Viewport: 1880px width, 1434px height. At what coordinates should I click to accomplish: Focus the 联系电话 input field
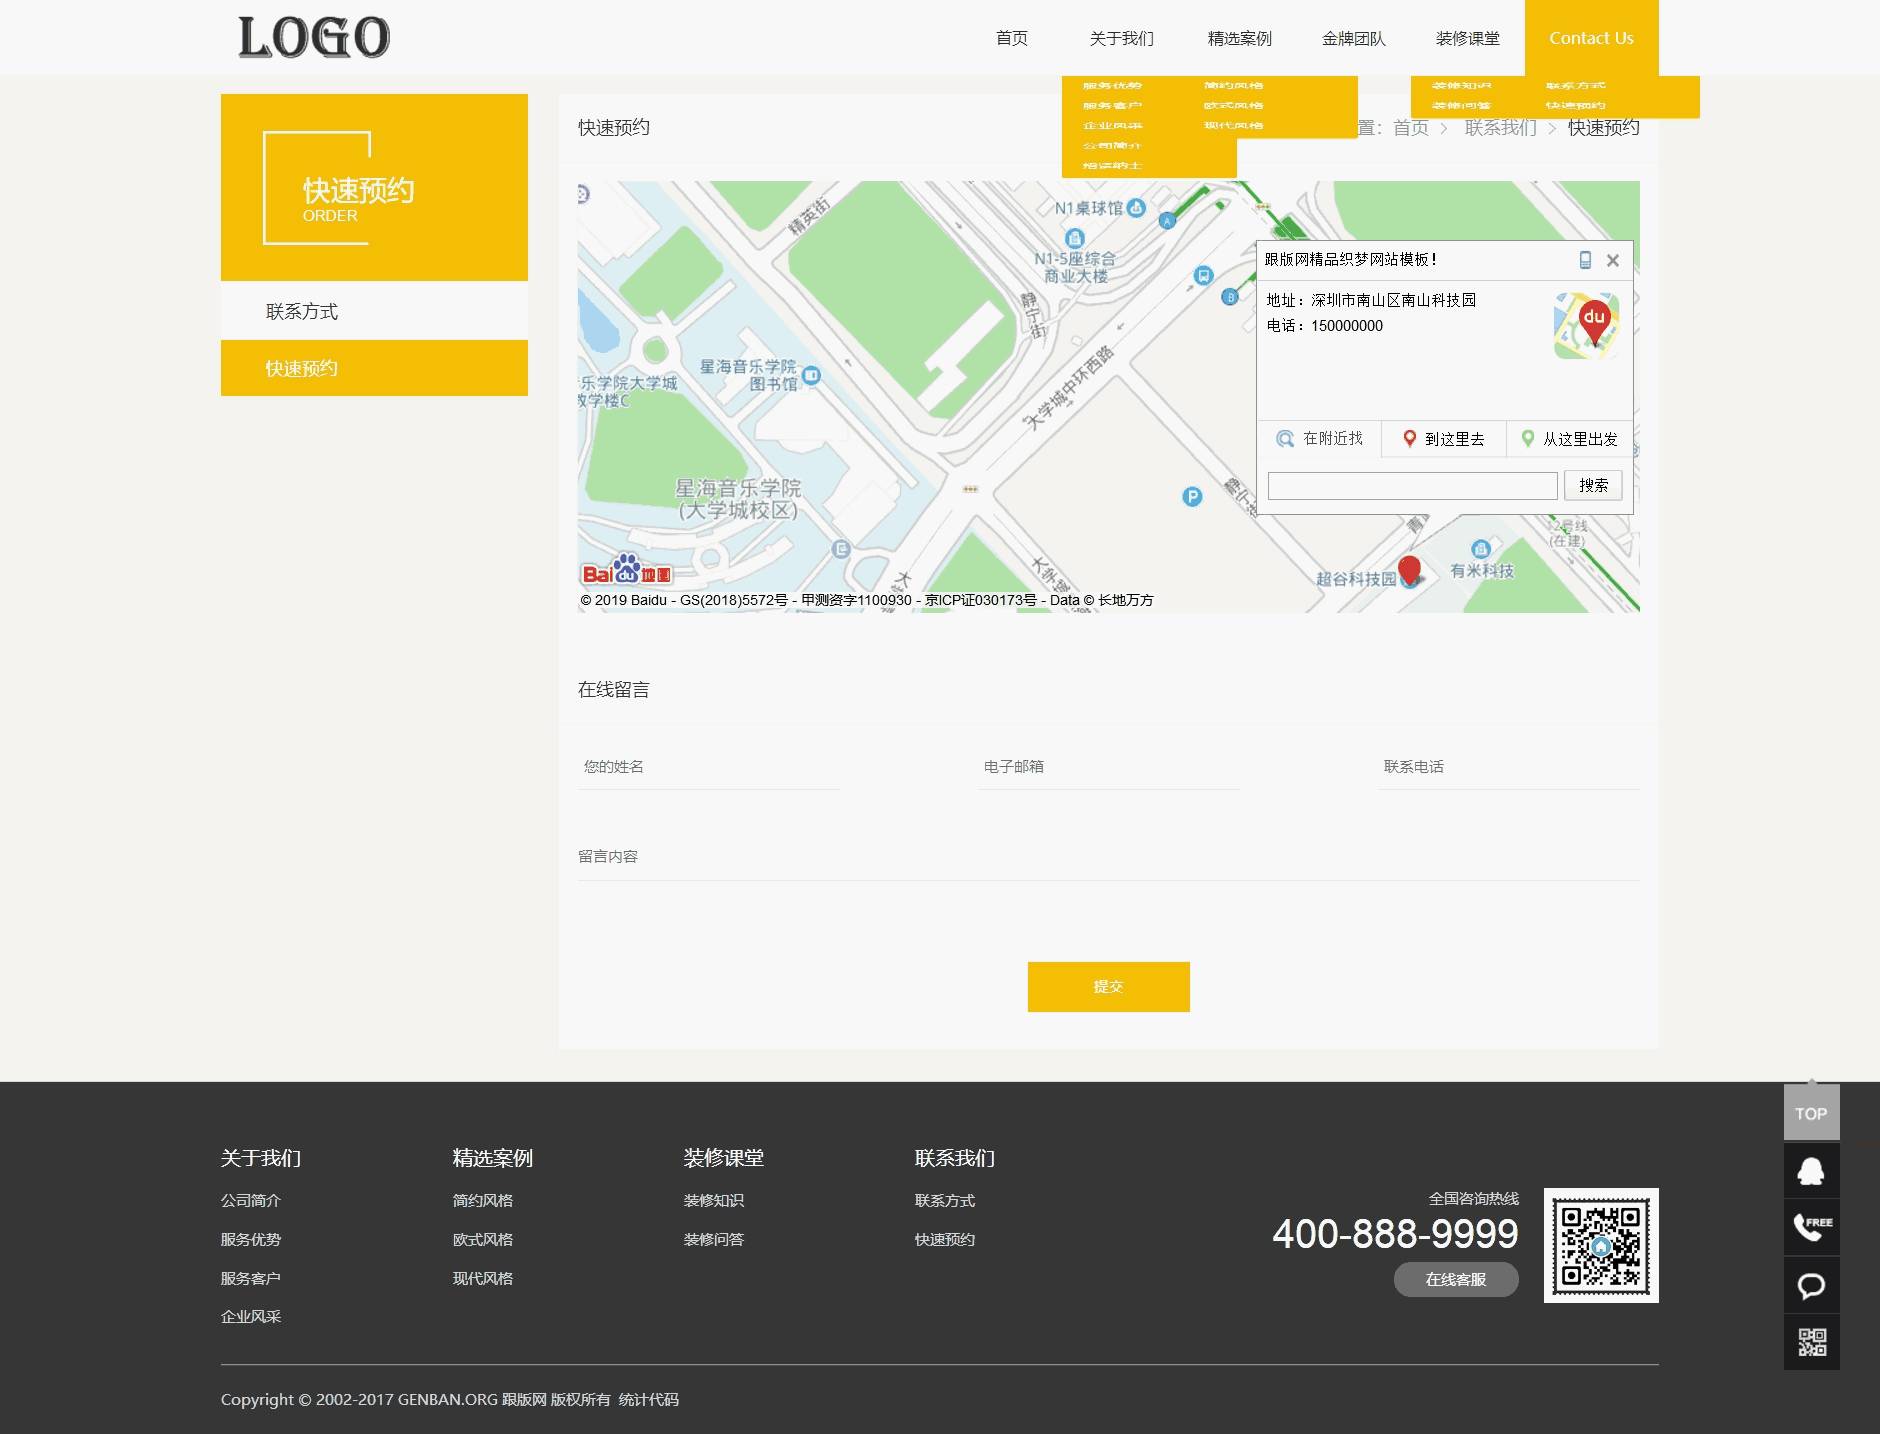pyautogui.click(x=1508, y=767)
